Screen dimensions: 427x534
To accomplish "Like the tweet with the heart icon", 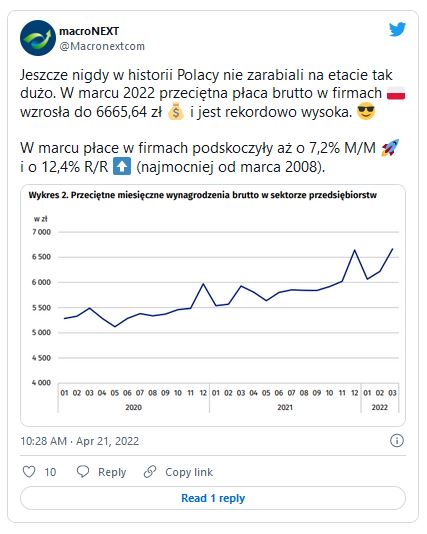I will 29,472.
